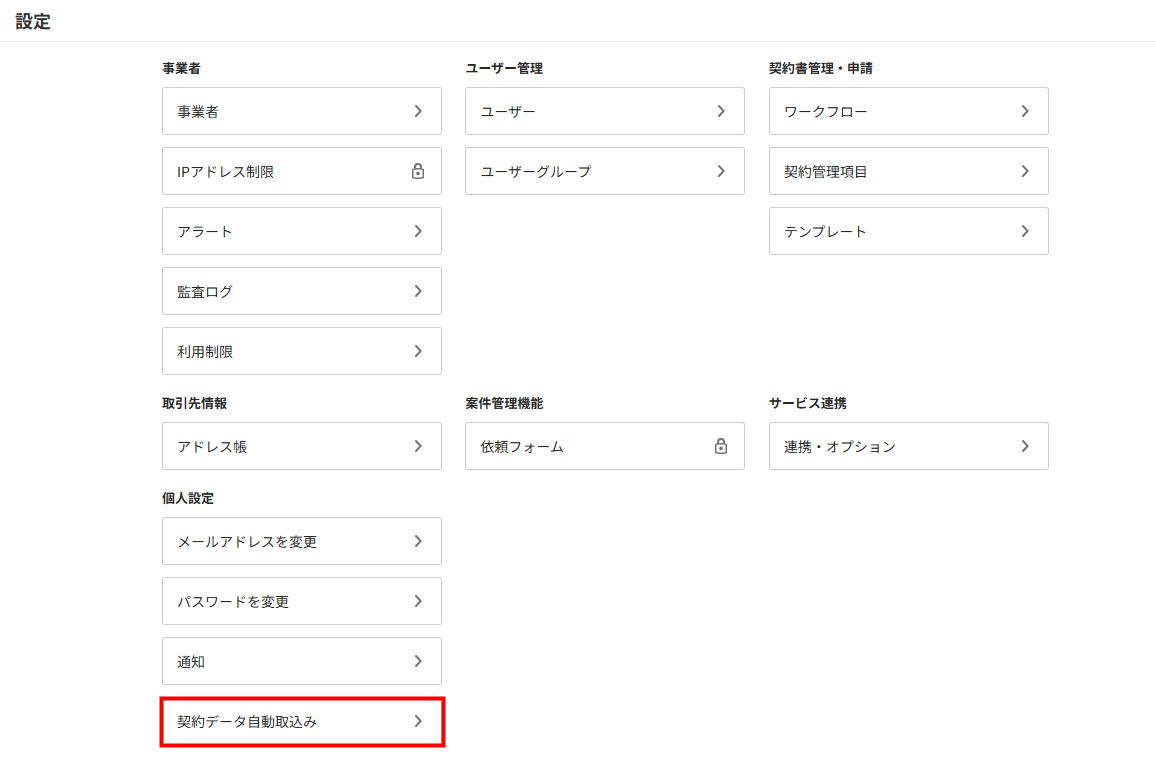Open the アラート settings
The height and width of the screenshot is (771, 1156).
[301, 231]
